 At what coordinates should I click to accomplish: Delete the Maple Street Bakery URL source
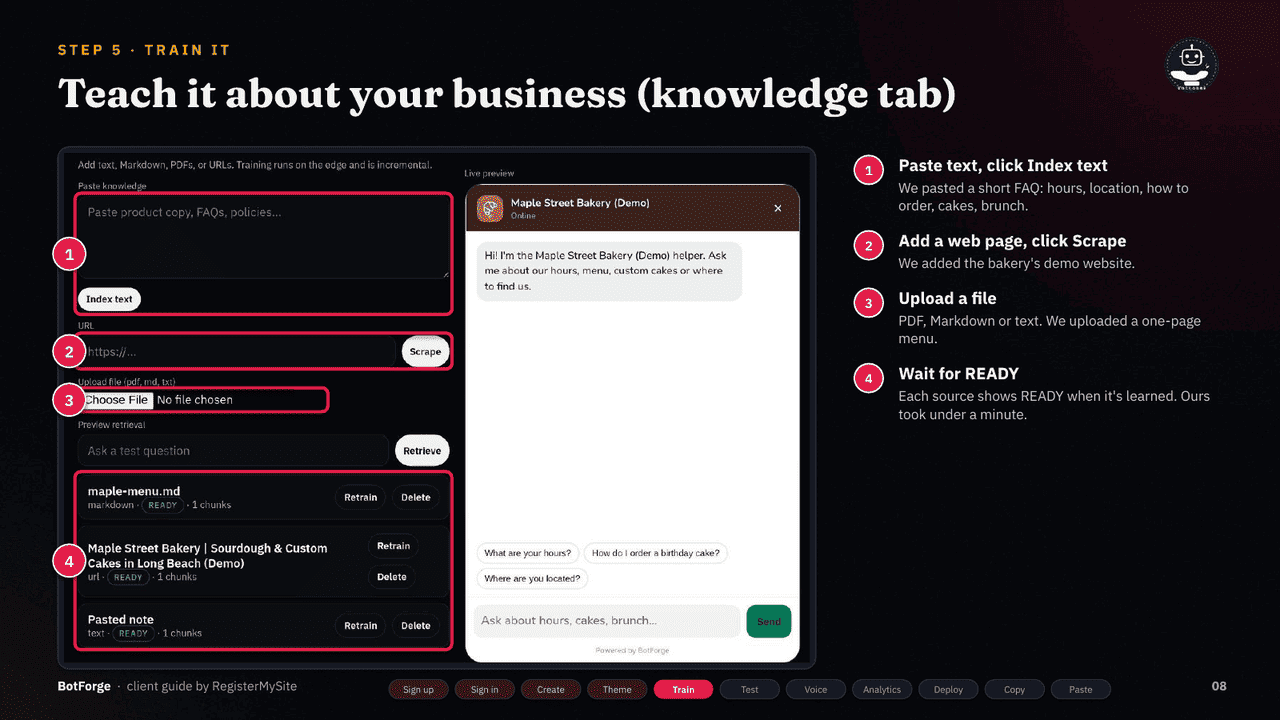(392, 577)
